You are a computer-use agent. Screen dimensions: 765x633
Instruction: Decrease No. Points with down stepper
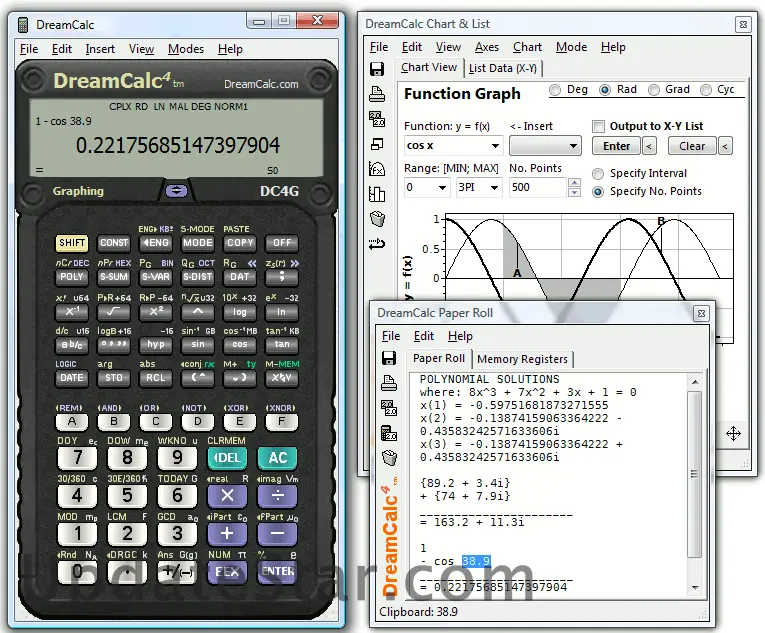(x=575, y=192)
